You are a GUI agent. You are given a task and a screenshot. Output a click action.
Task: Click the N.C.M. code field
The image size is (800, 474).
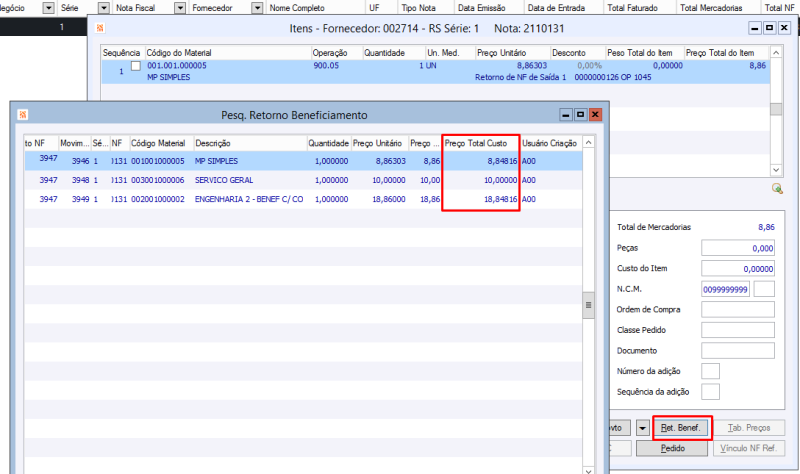pos(726,289)
